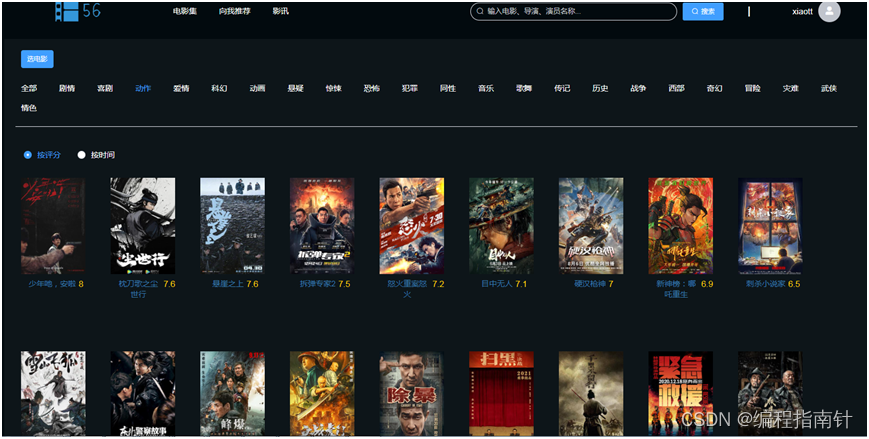Viewport: 869px width, 439px height.
Task: Click the 怒火重案怒火 title link
Action: (407, 289)
